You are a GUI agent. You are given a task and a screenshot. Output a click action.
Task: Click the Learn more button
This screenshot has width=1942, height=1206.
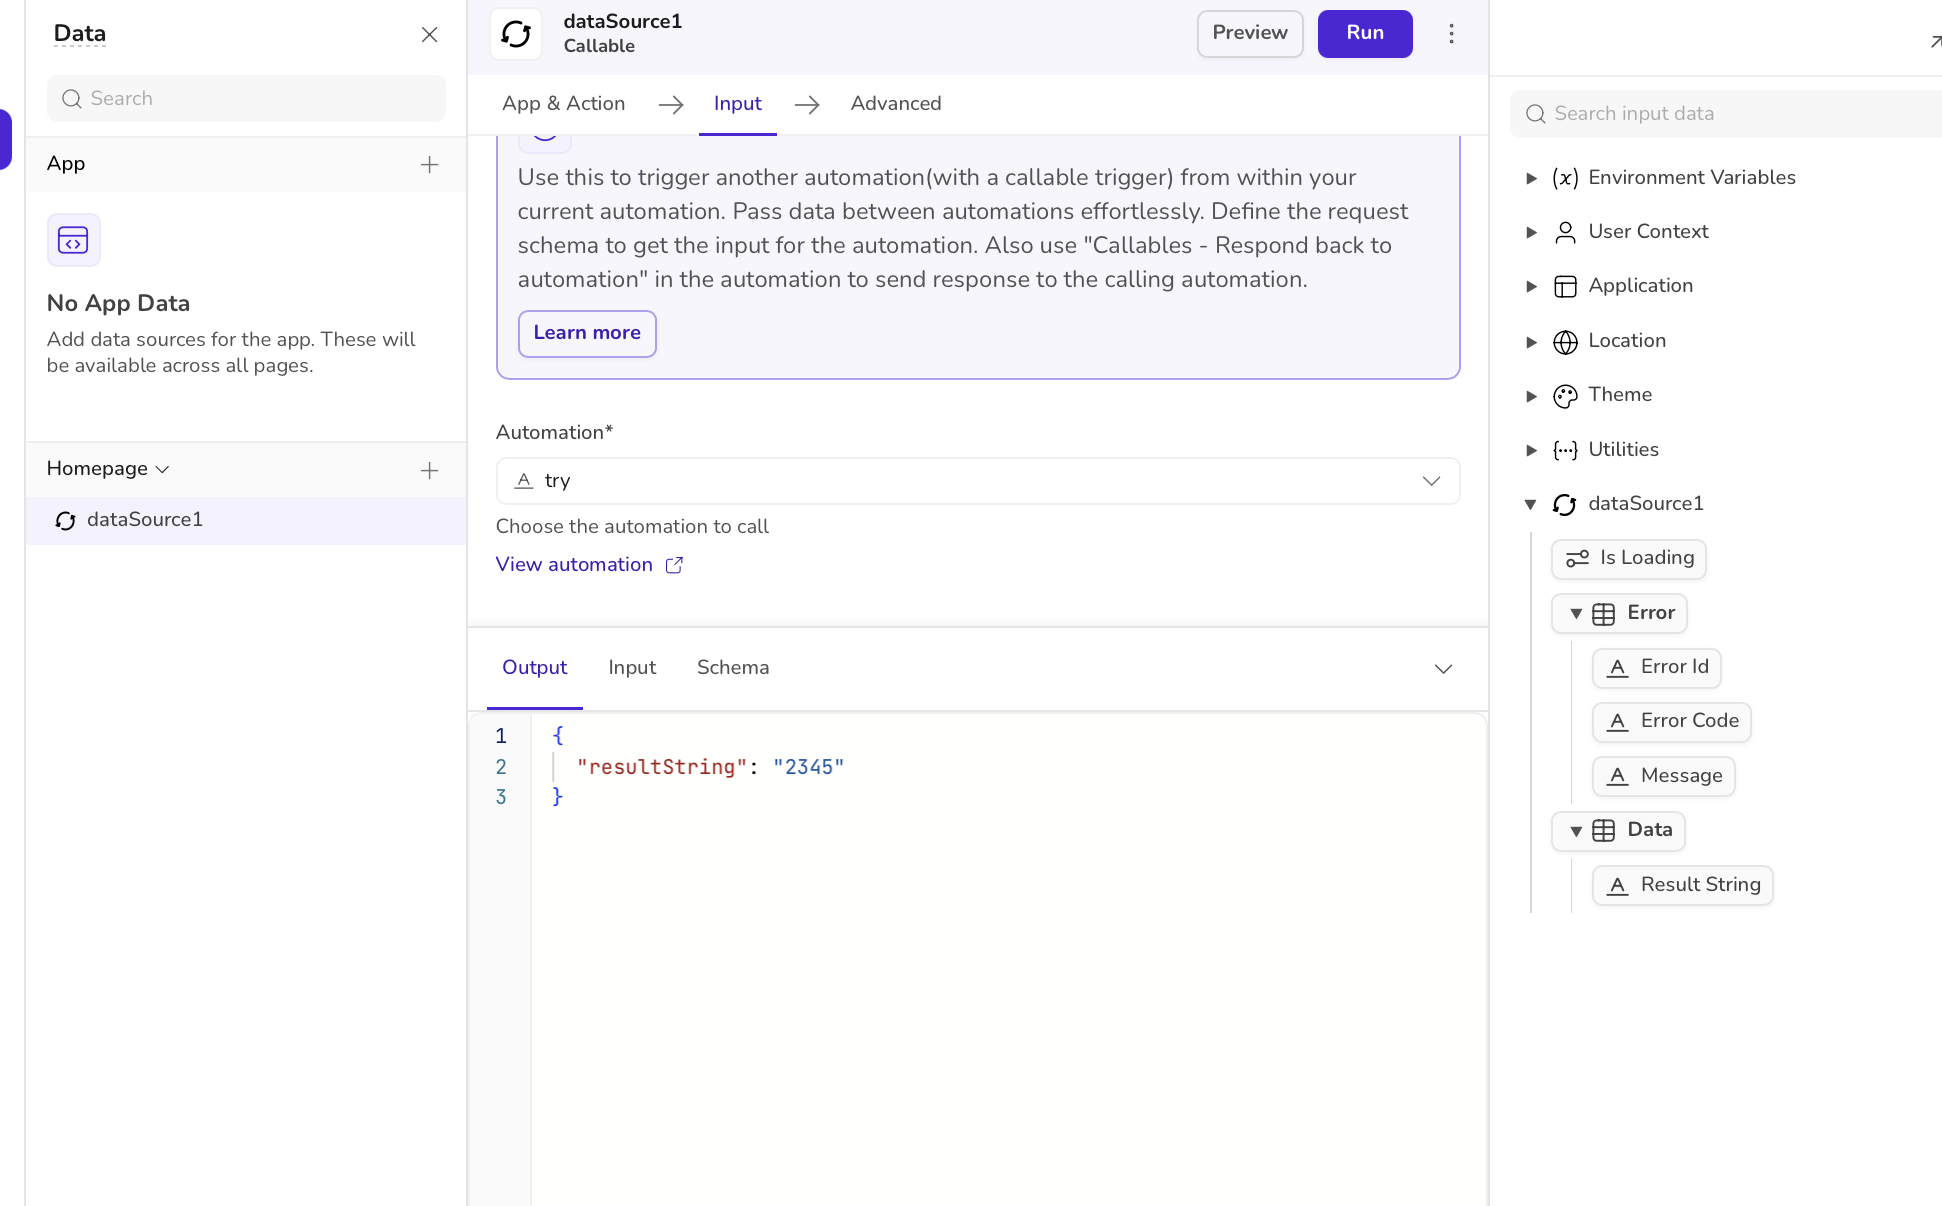click(x=587, y=333)
